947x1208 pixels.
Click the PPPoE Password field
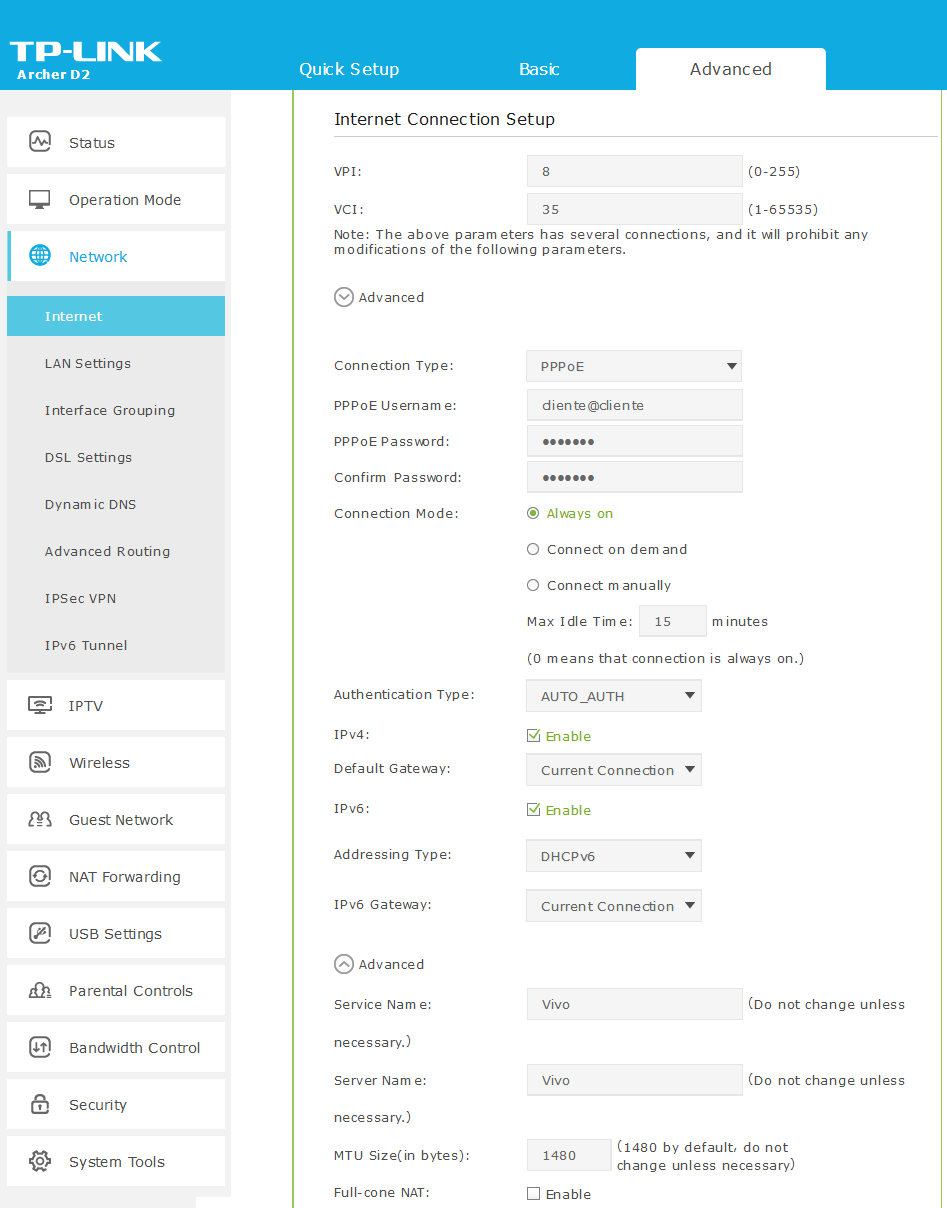pos(634,441)
